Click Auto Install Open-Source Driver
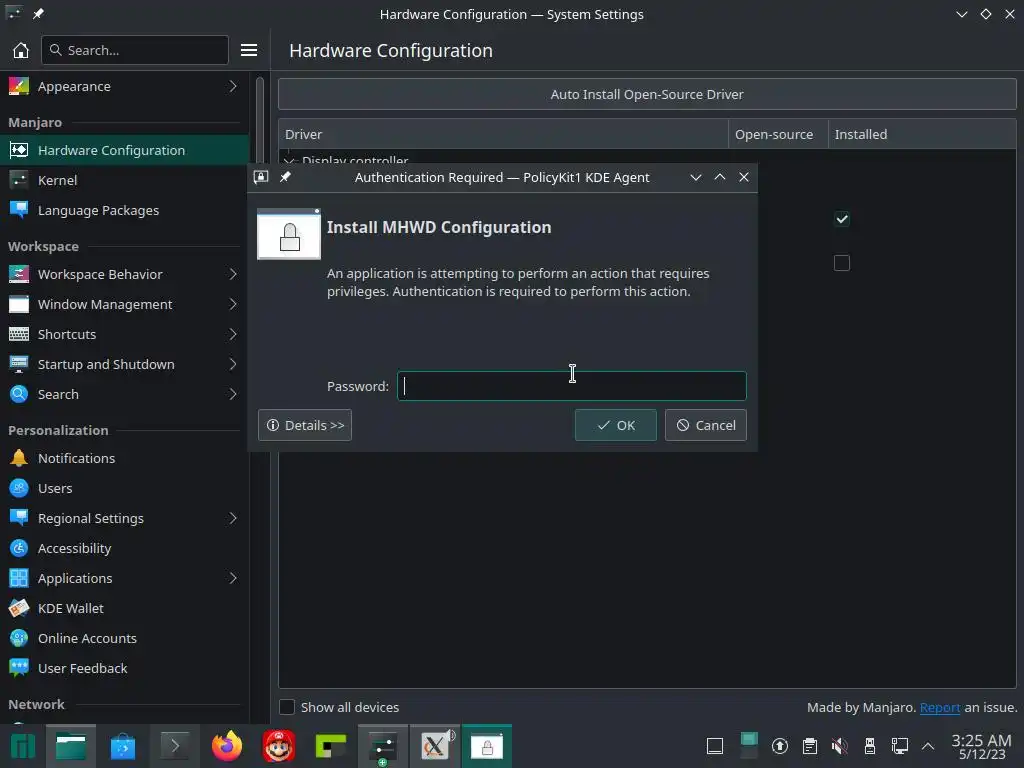The height and width of the screenshot is (768, 1024). click(x=647, y=94)
